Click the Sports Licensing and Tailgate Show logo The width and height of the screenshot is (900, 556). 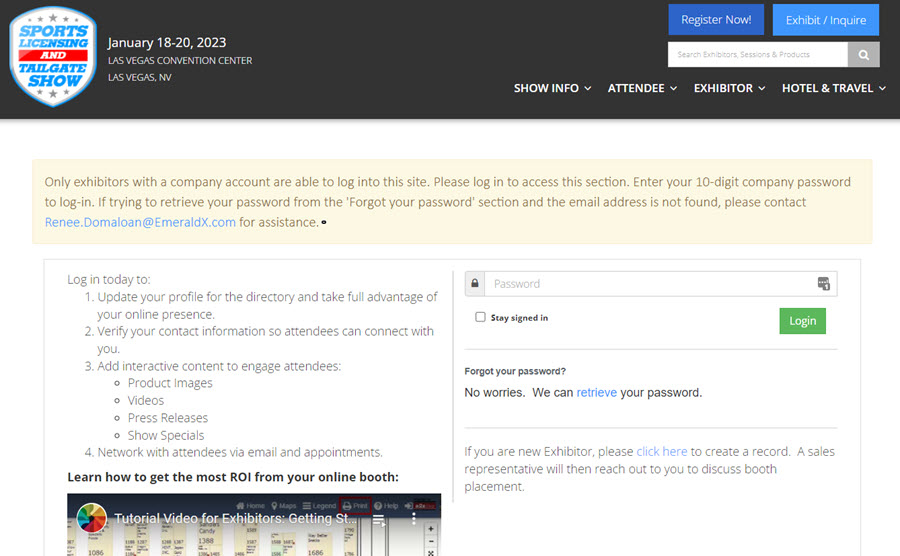[52, 56]
